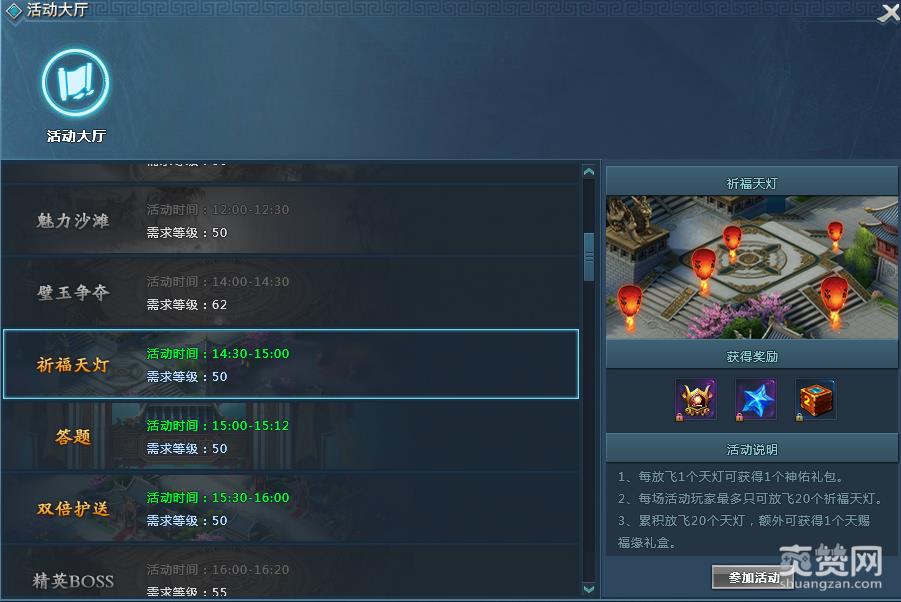
Task: Click the scroll up arrow of list
Action: point(589,171)
